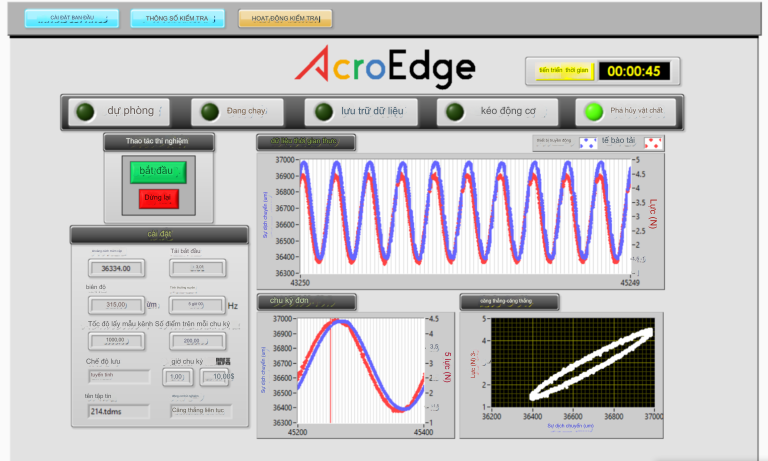Viewport: 768px width, 461px height.
Task: Click the 00:00:45 elapsed time display
Action: click(x=634, y=71)
